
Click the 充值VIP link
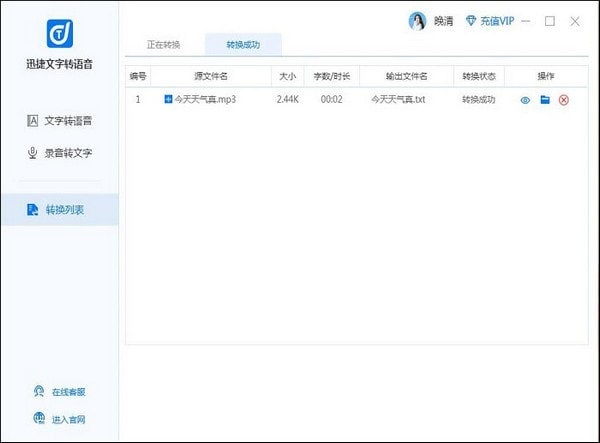click(498, 22)
